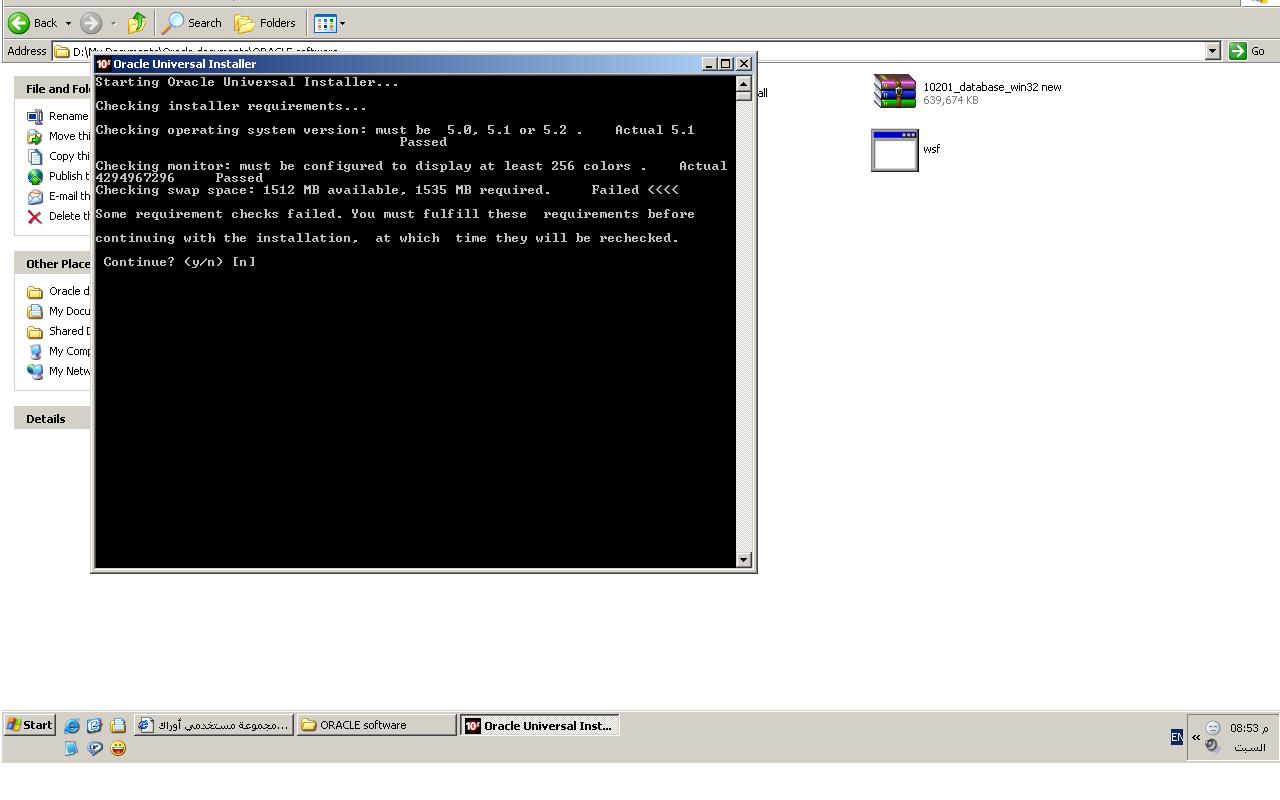Switch to ORACLE software taskbar window
The width and height of the screenshot is (1280, 800).
pos(377,725)
